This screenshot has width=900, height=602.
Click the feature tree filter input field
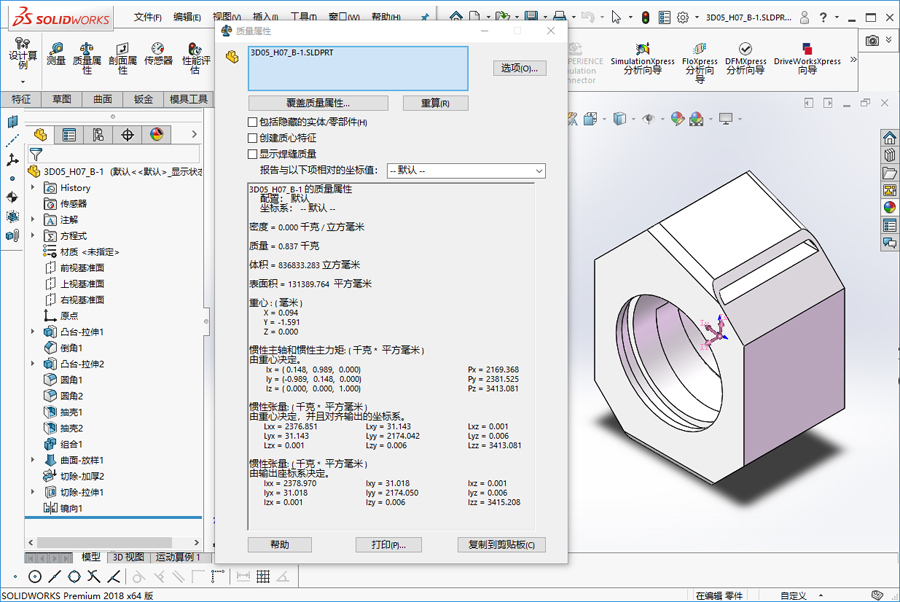pyautogui.click(x=122, y=154)
